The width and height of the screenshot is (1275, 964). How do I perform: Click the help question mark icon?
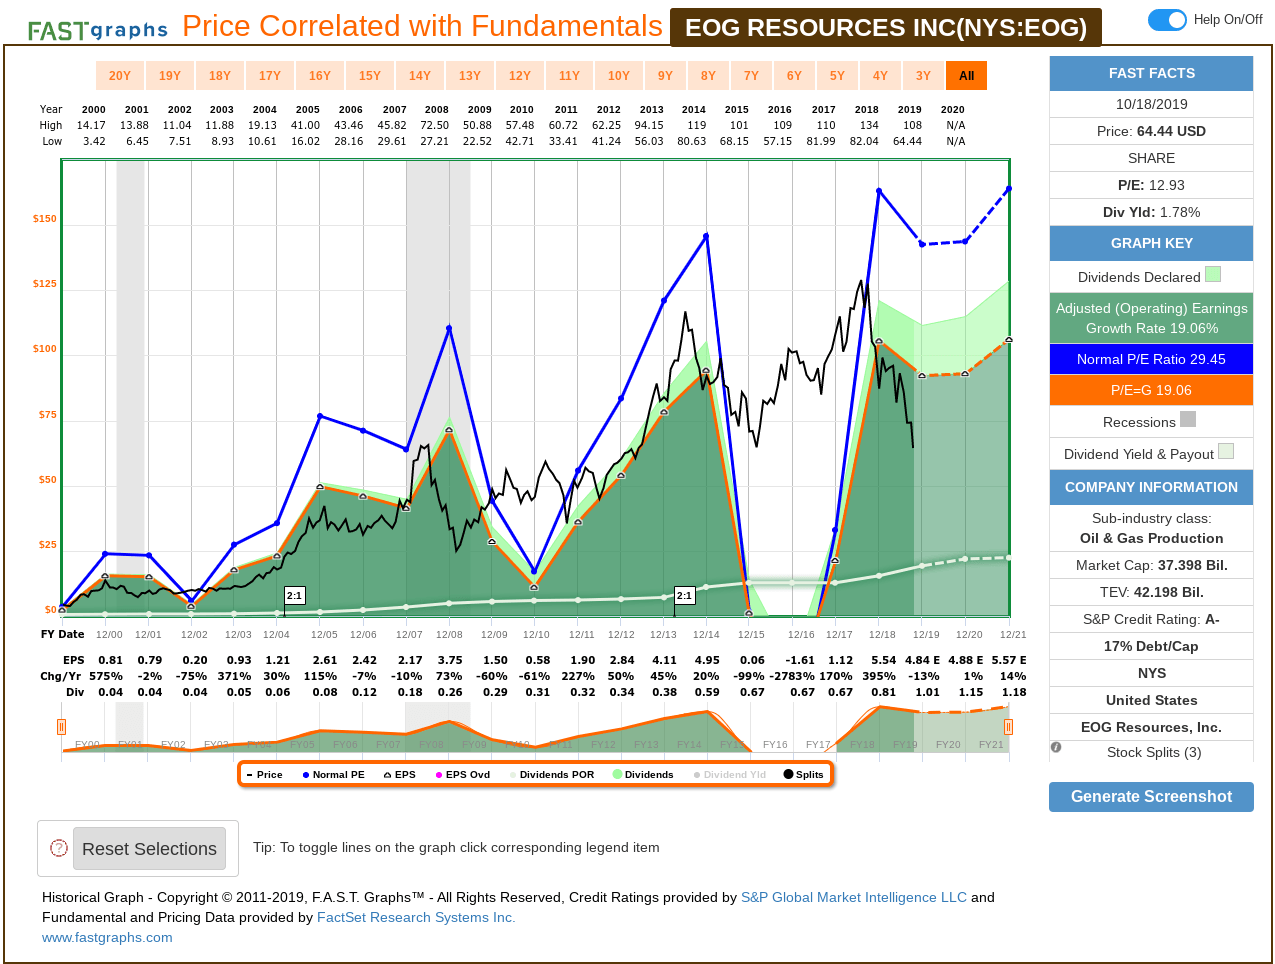pos(59,848)
